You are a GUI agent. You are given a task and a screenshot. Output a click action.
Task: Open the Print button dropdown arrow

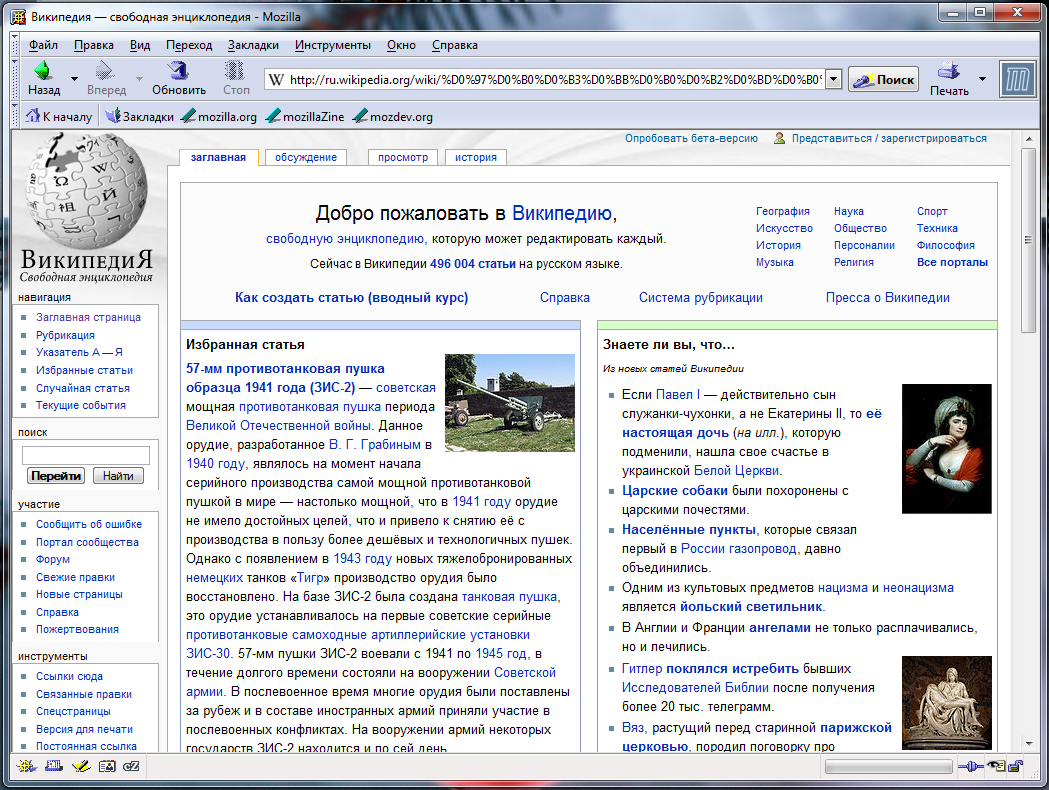click(x=981, y=79)
